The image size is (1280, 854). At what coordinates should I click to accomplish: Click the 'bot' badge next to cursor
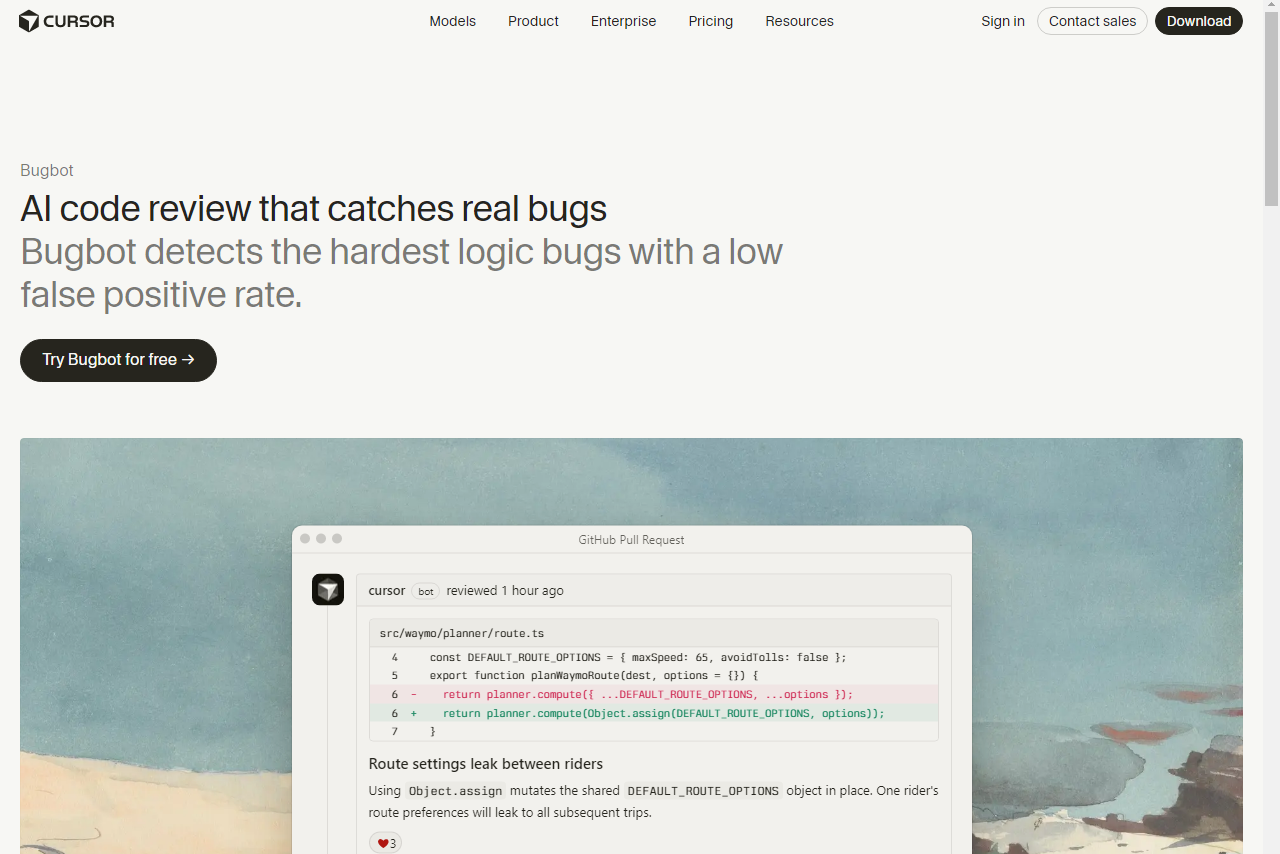pyautogui.click(x=426, y=591)
